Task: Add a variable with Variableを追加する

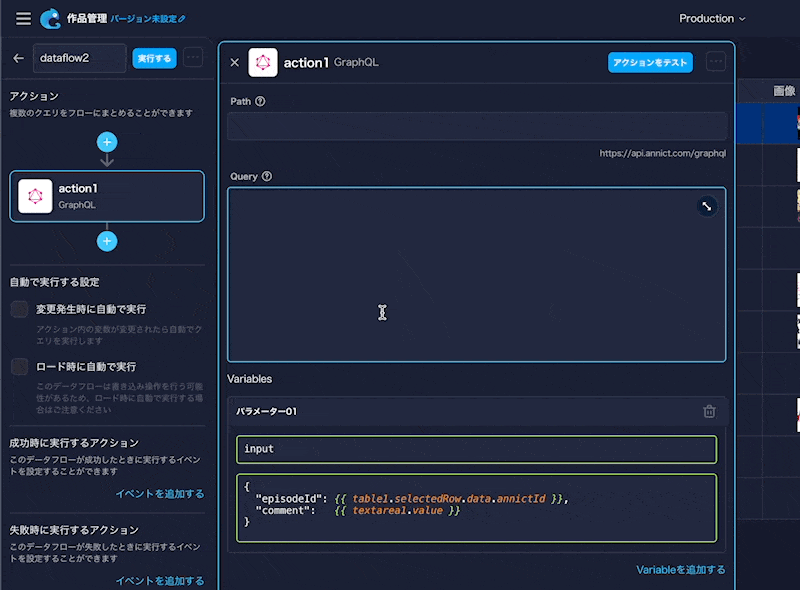Action: [681, 570]
